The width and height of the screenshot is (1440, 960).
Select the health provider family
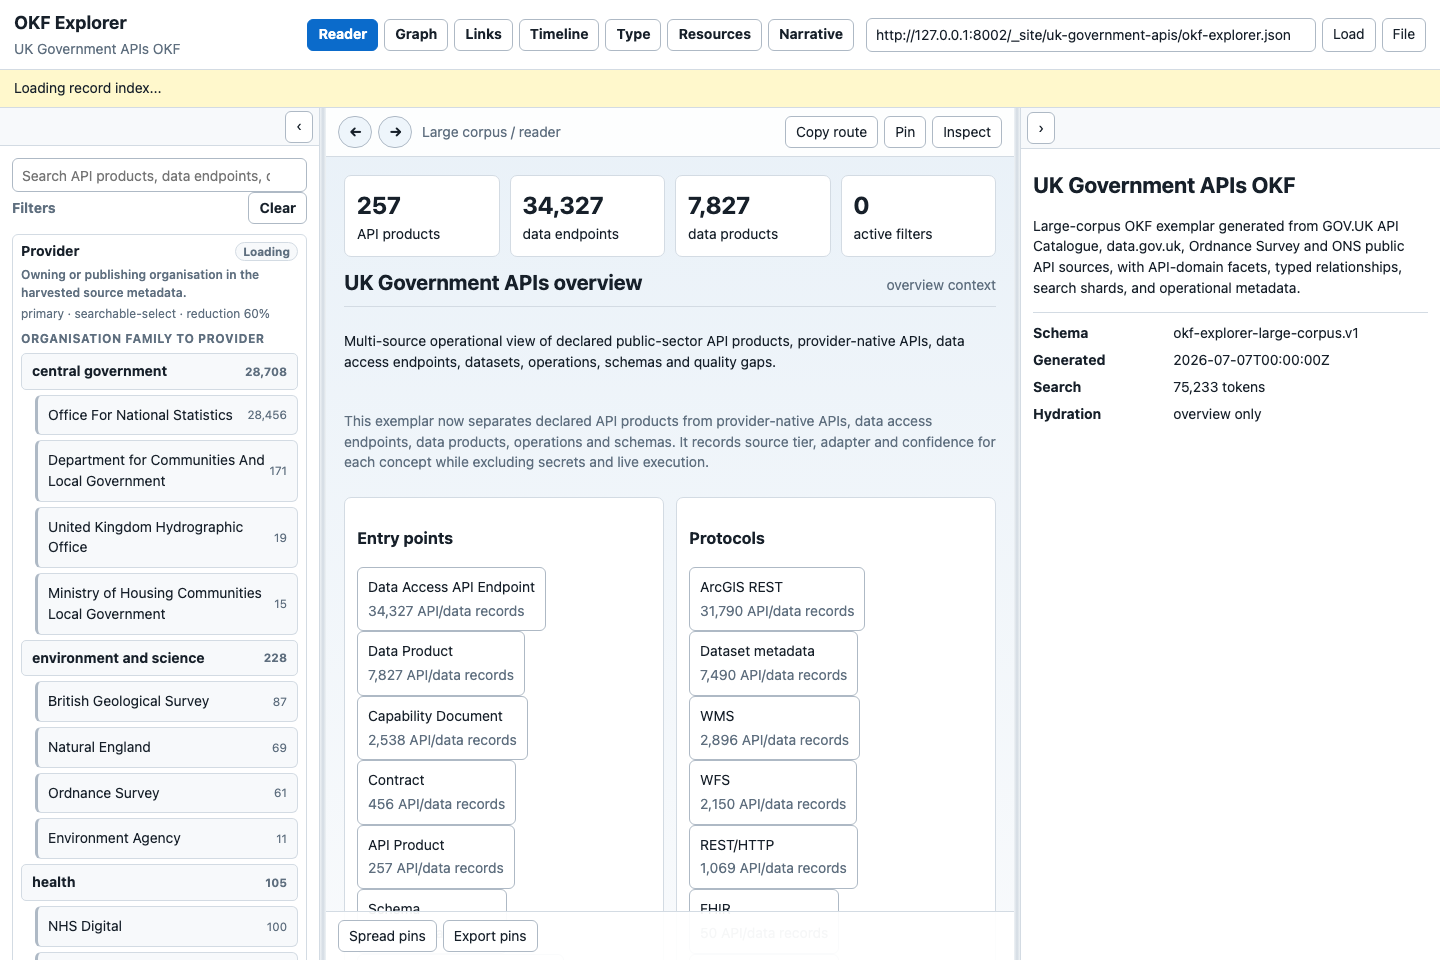click(x=159, y=882)
